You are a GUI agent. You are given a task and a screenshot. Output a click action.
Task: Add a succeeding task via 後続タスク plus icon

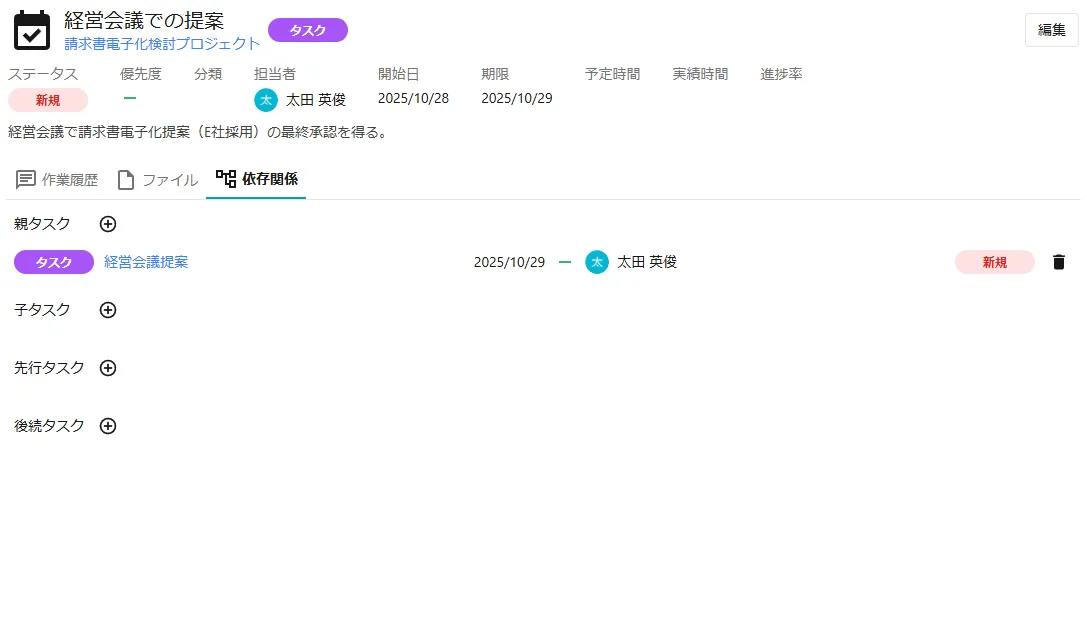point(108,426)
